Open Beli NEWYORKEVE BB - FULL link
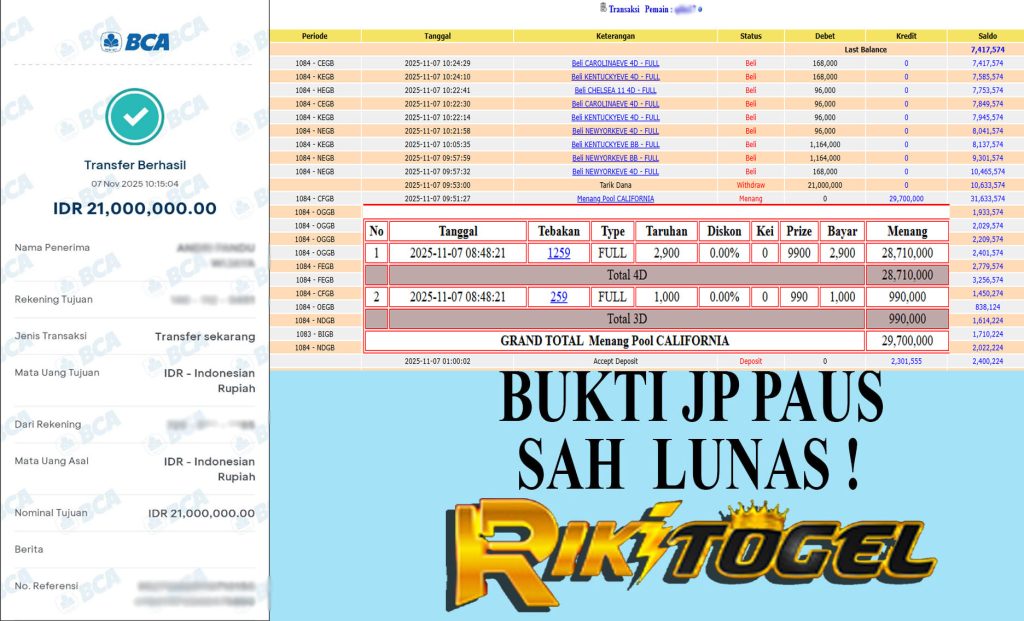 click(x=615, y=158)
